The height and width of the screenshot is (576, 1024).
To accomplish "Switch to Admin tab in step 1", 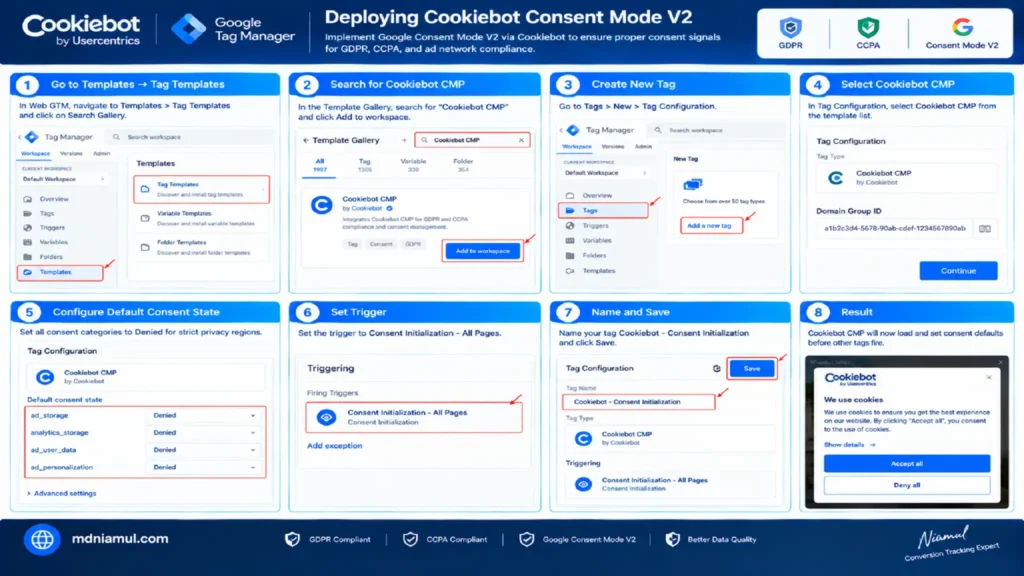I will coord(101,154).
